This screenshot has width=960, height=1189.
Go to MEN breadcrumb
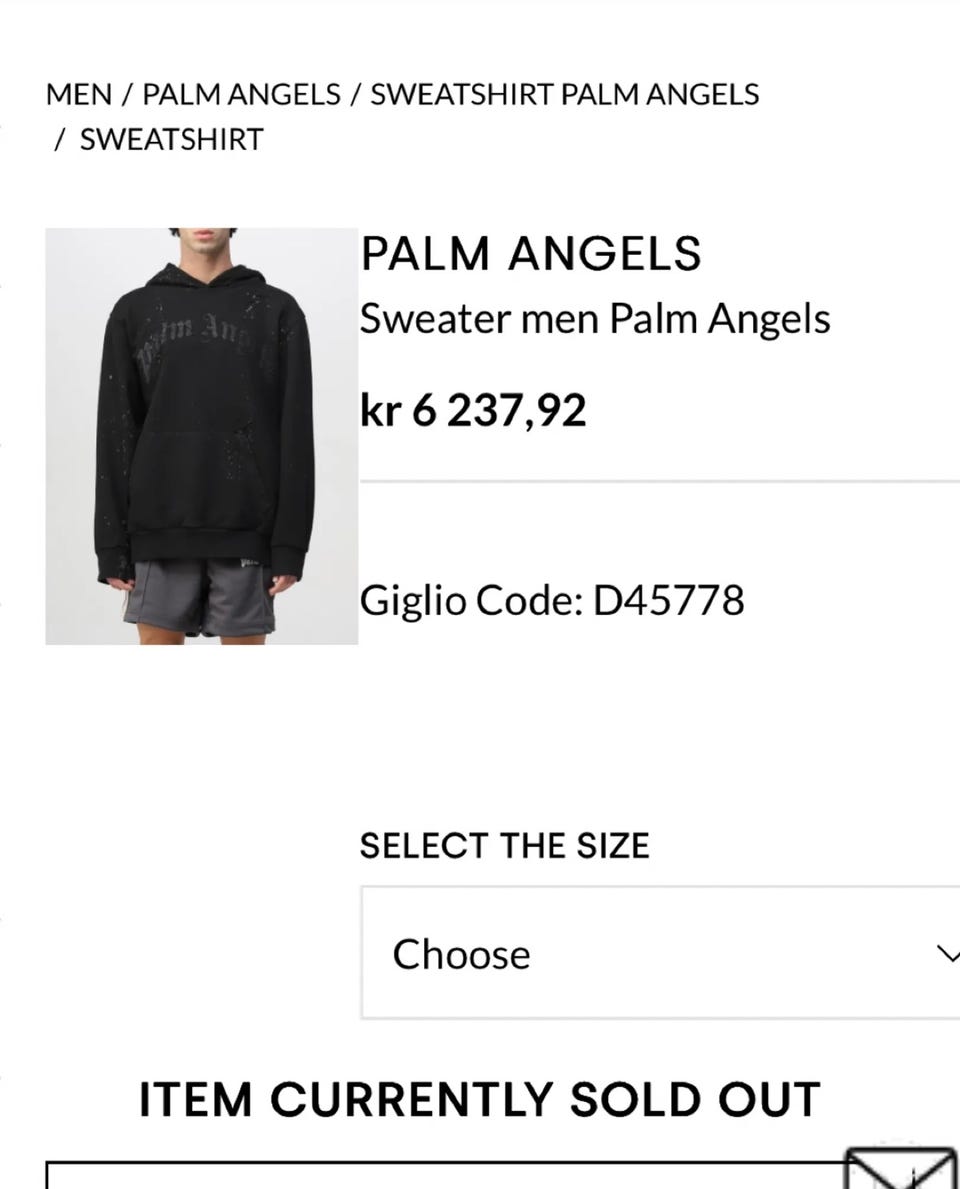coord(79,95)
